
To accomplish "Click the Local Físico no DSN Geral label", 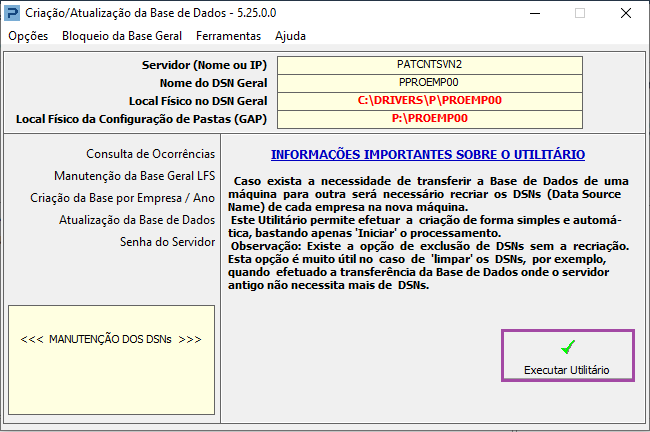I will (198, 101).
